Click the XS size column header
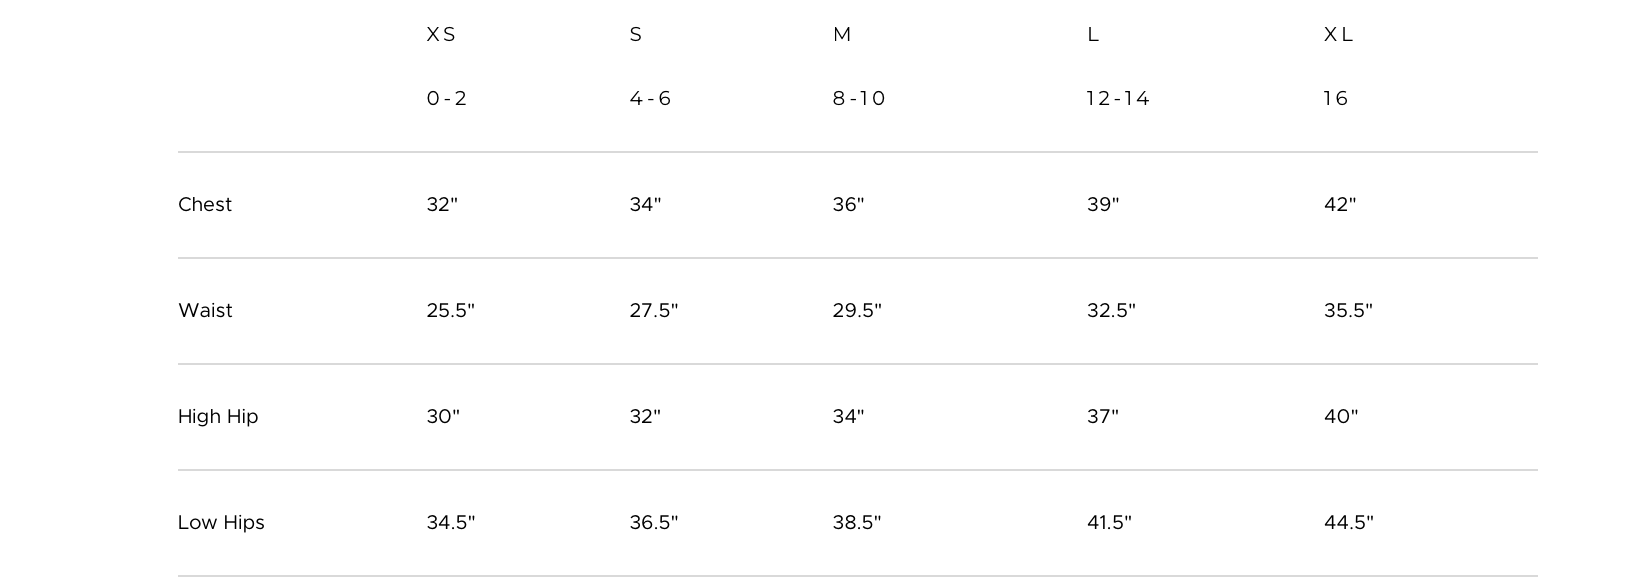The height and width of the screenshot is (582, 1636). click(441, 35)
